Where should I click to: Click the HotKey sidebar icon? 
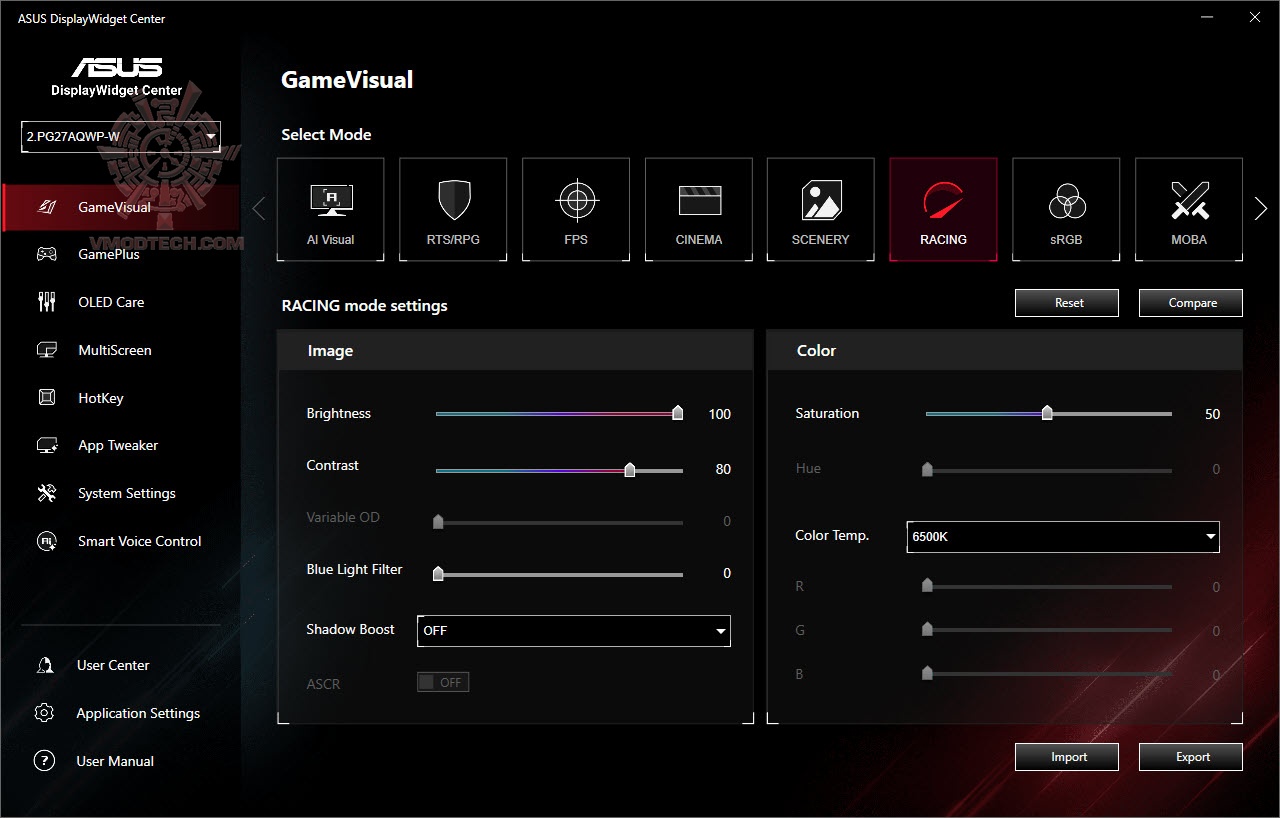point(46,398)
